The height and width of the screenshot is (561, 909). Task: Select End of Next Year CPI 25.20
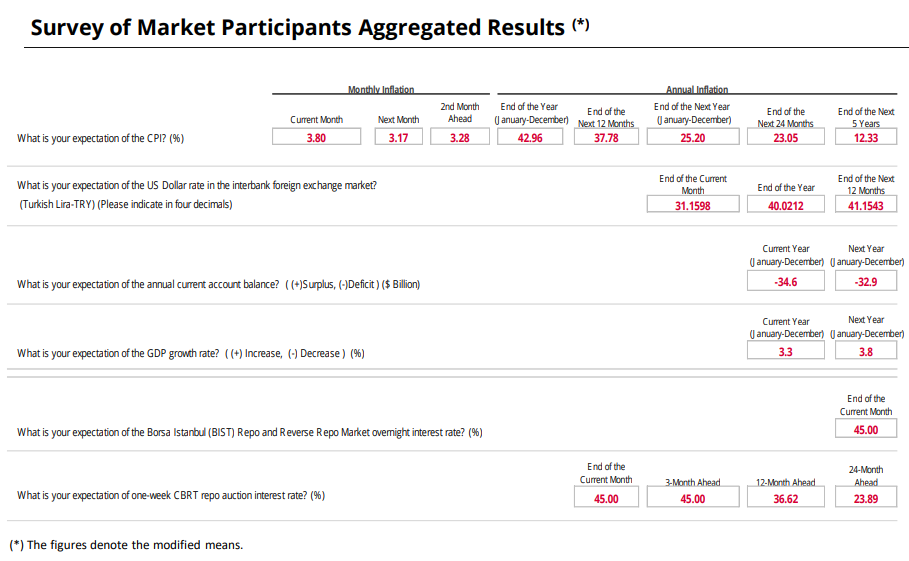[x=692, y=138]
